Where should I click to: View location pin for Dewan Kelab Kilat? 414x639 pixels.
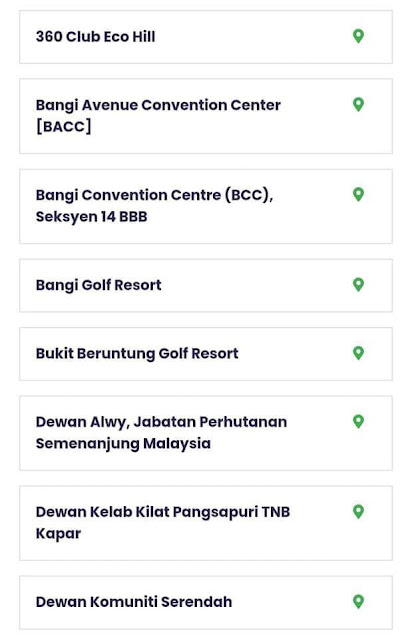point(358,511)
